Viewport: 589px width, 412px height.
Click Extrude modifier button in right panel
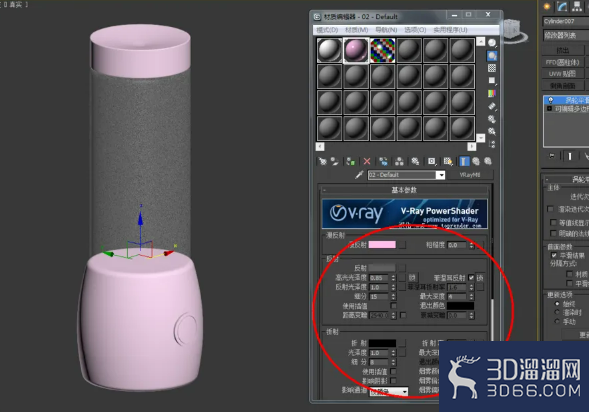click(x=563, y=50)
